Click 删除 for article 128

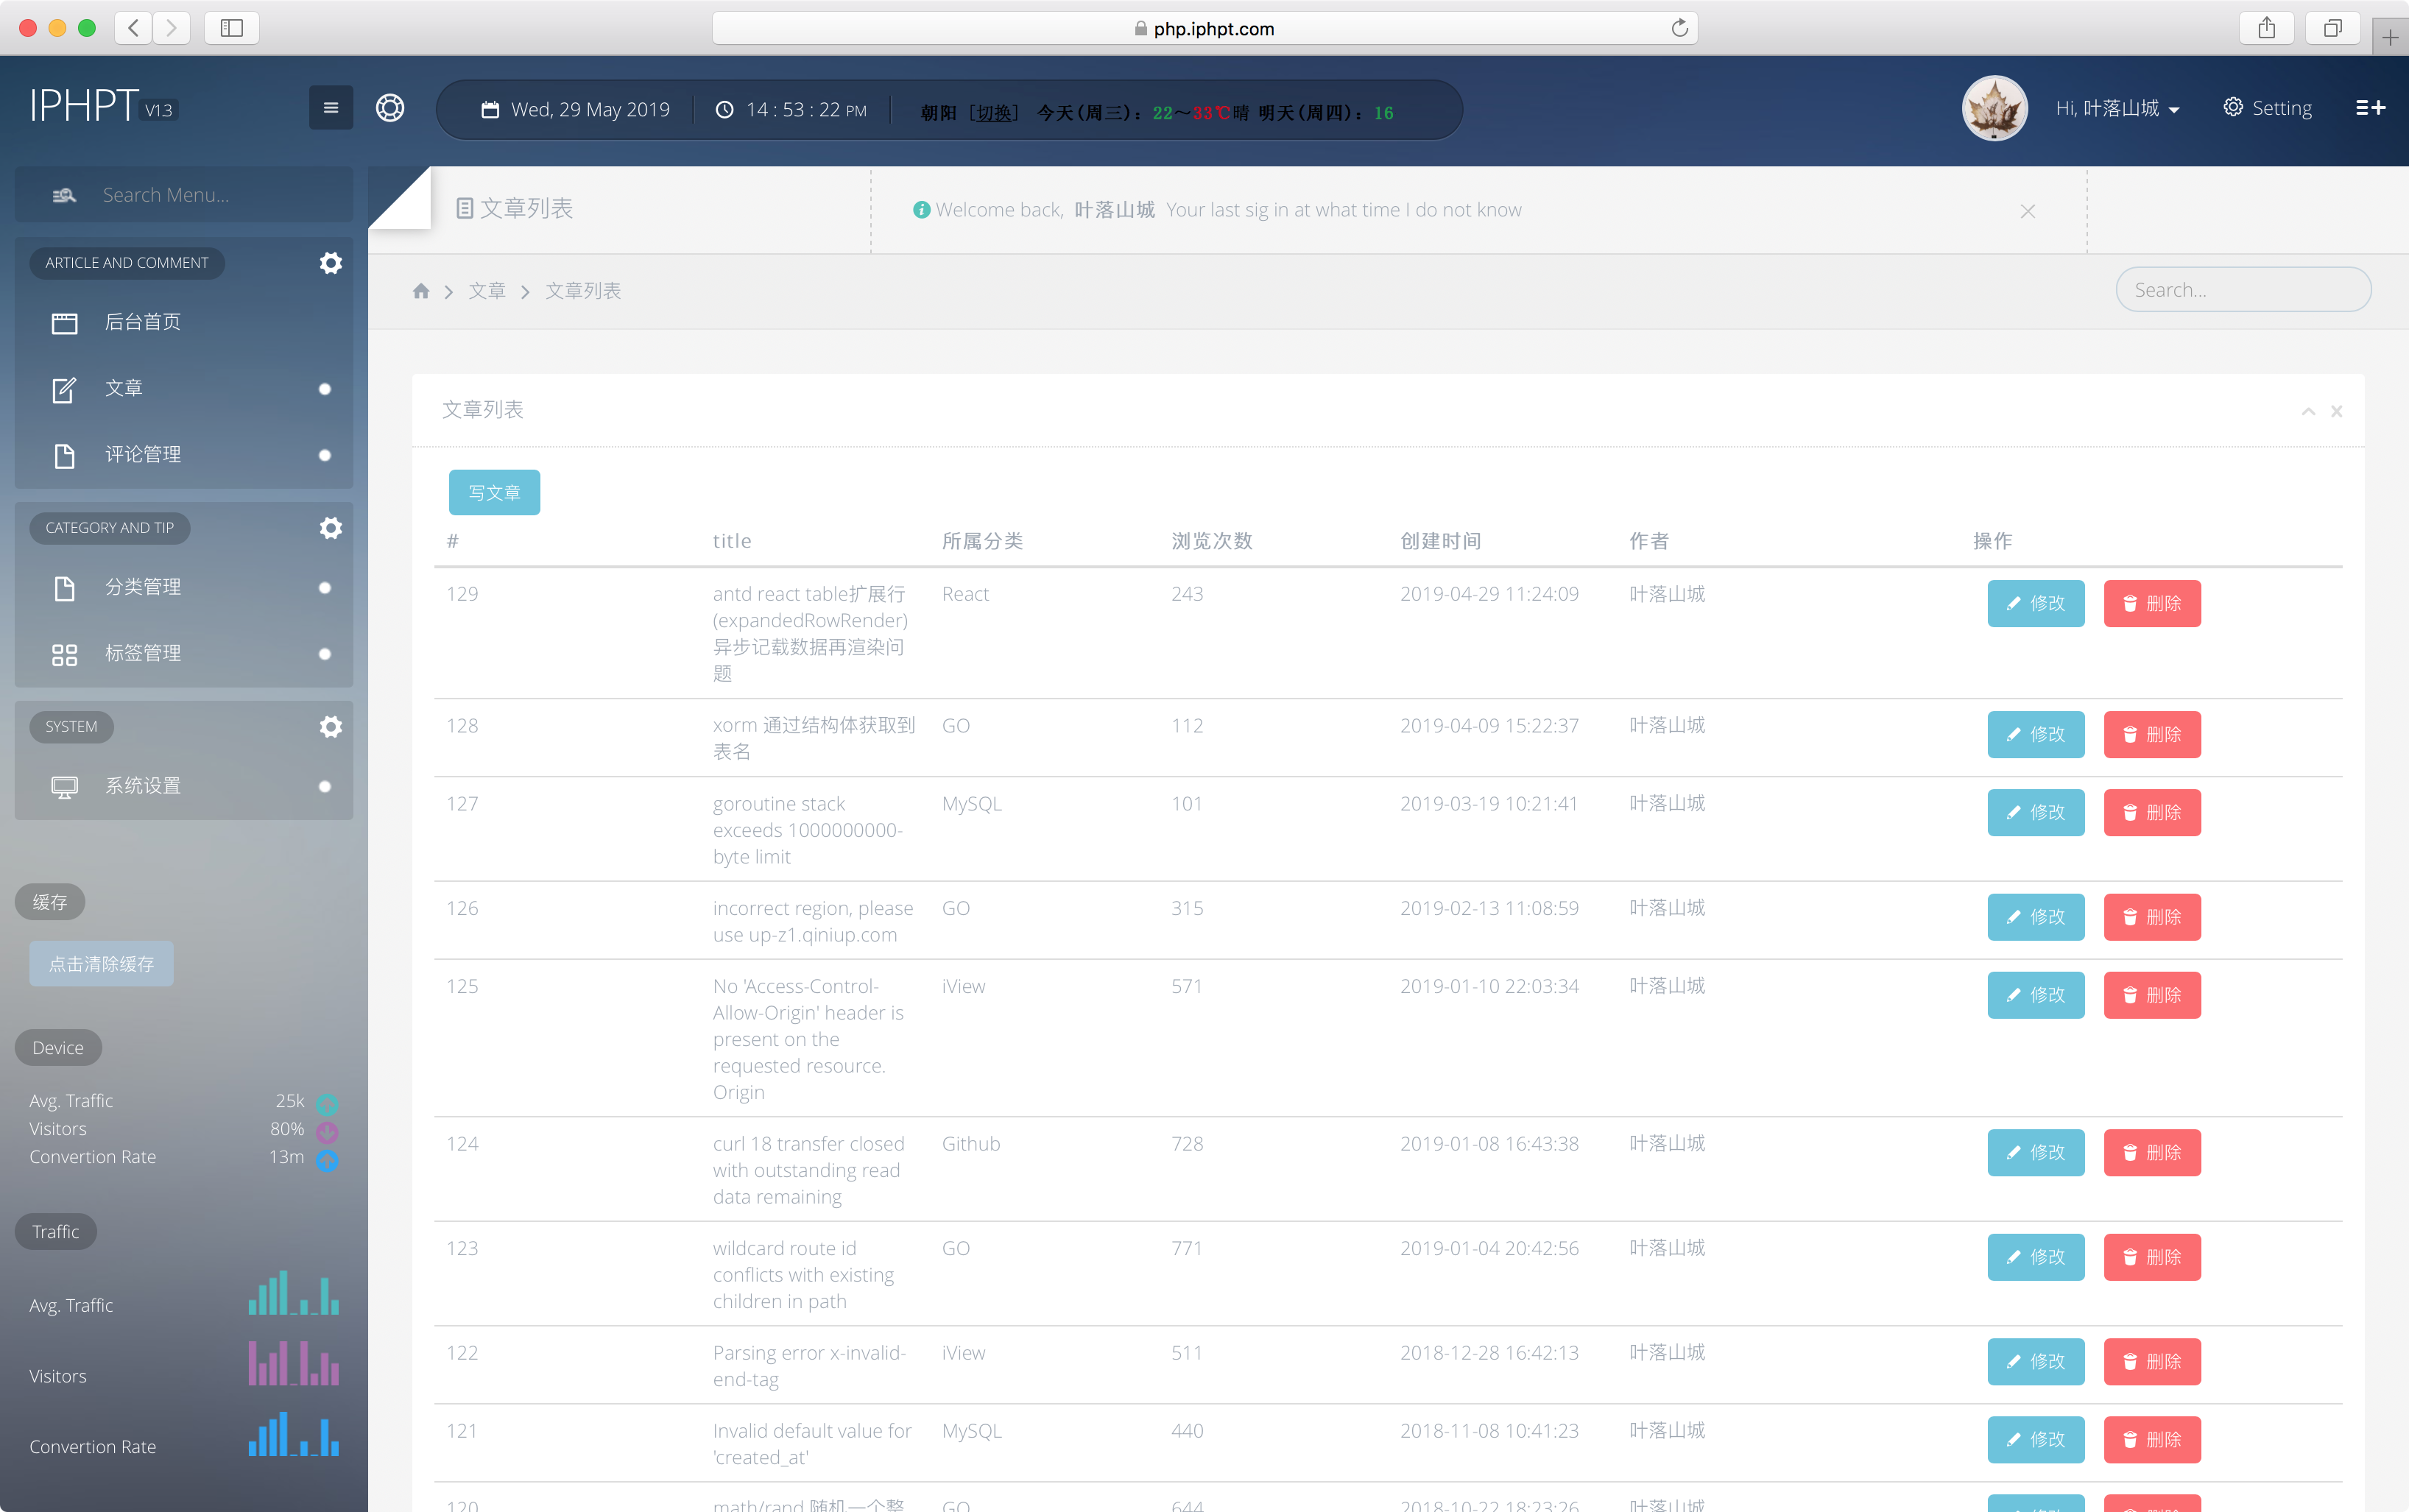point(2151,734)
